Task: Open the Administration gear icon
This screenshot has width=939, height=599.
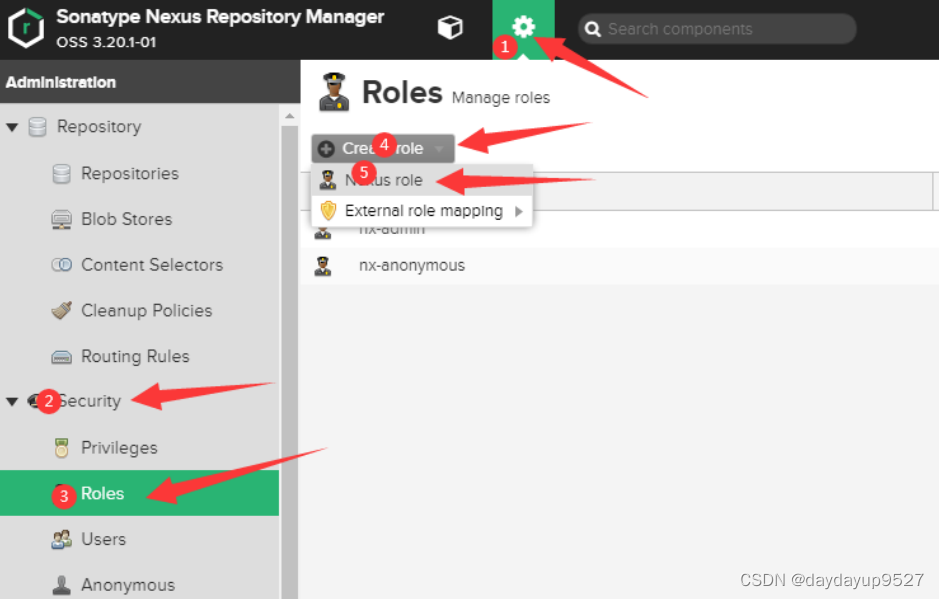Action: pos(523,27)
